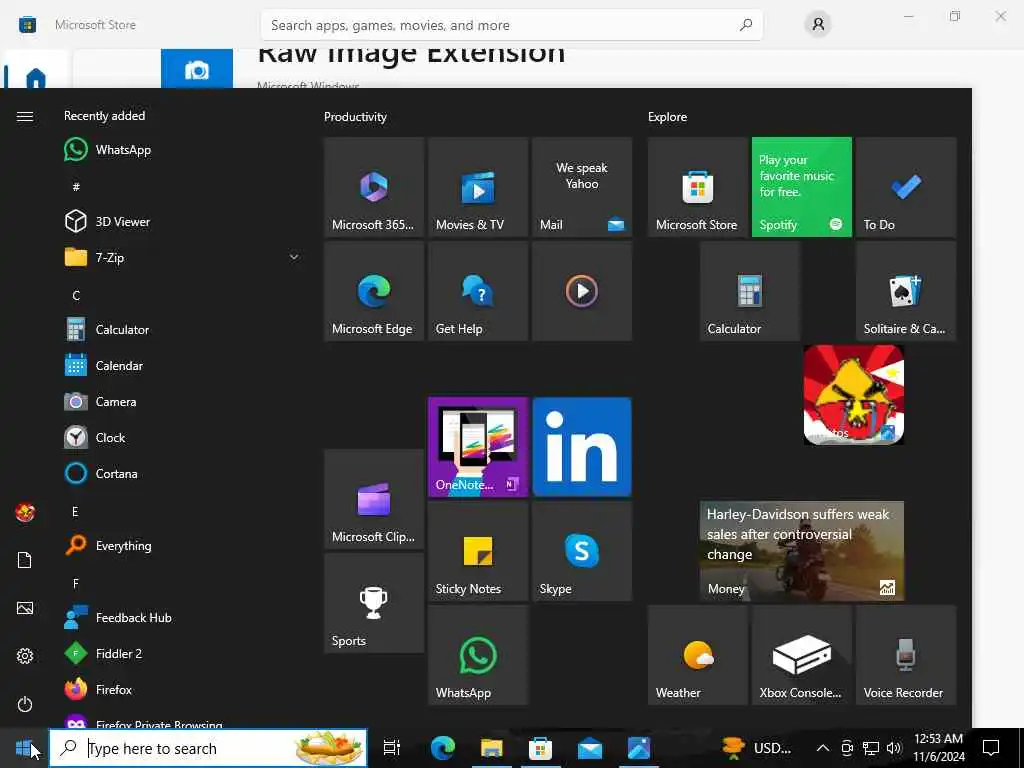Open the LinkedIn tile
The height and width of the screenshot is (768, 1024).
pos(582,447)
